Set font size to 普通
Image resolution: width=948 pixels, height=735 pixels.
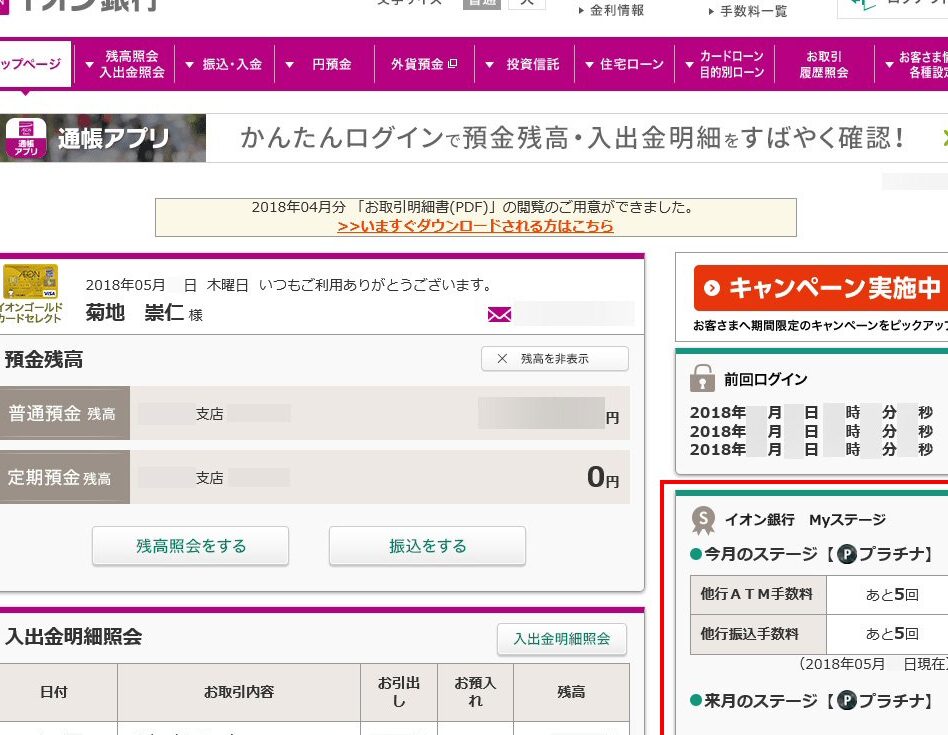point(481,3)
